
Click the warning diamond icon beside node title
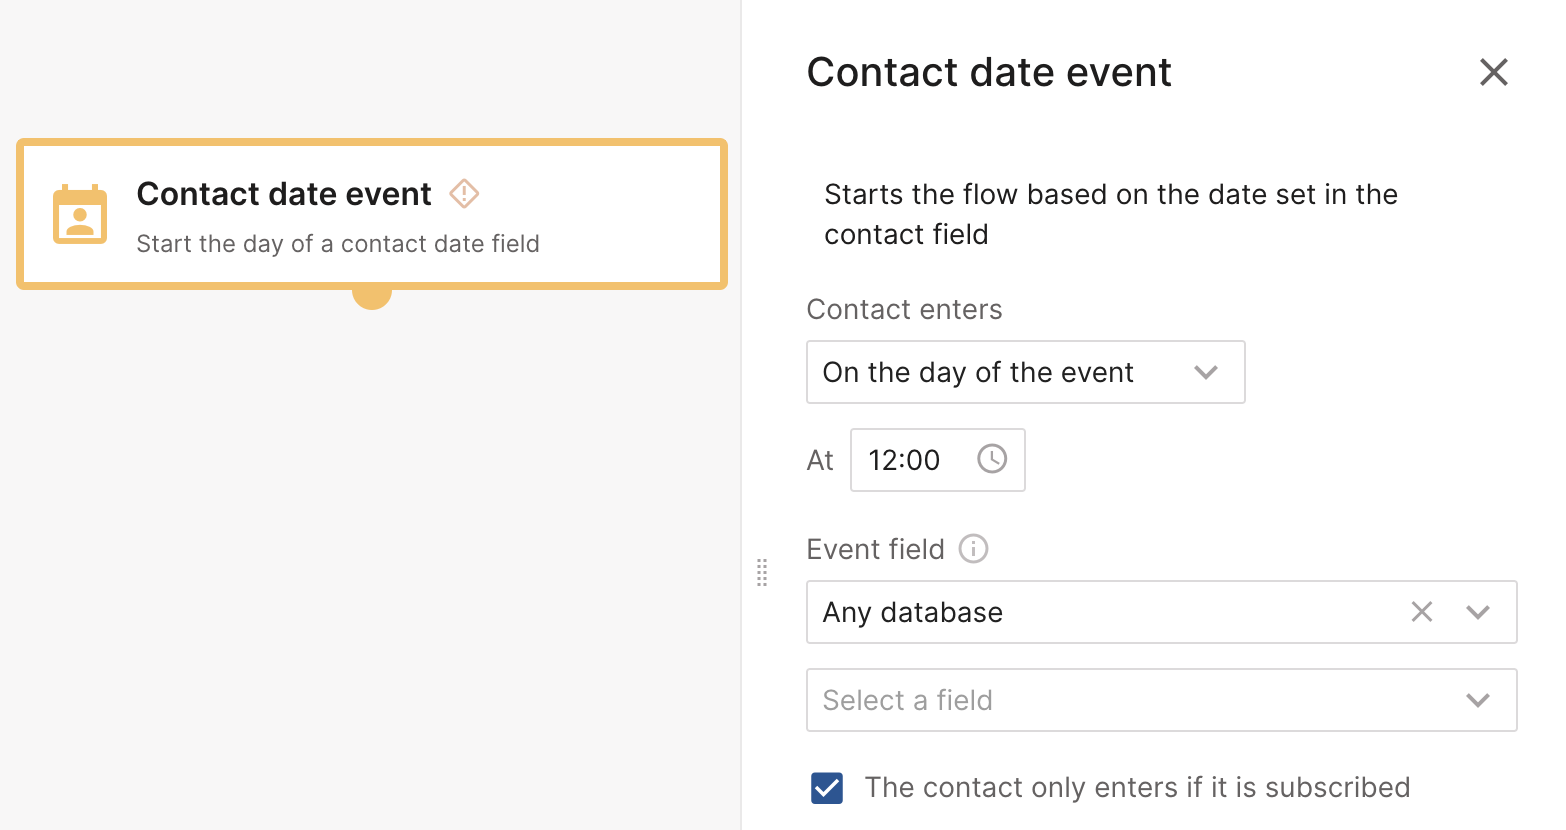point(464,193)
